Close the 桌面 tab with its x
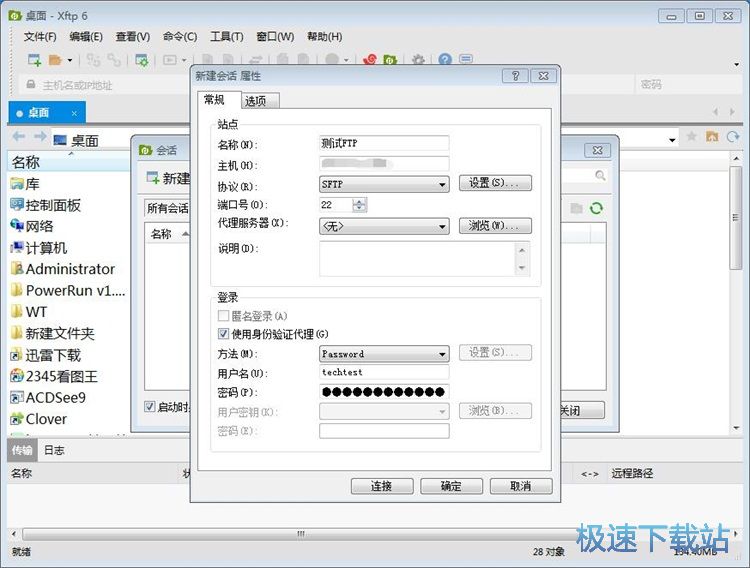 (74, 113)
